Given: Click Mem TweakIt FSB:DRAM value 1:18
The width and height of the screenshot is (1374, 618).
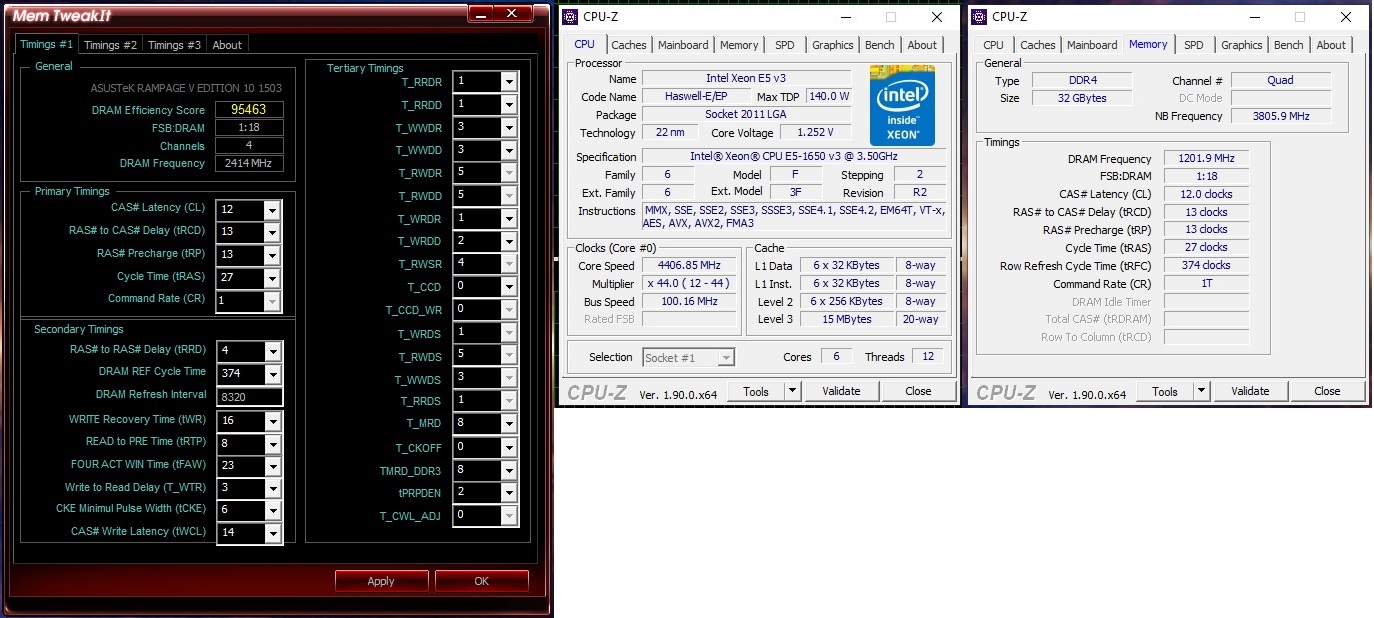Looking at the screenshot, I should click(x=249, y=128).
